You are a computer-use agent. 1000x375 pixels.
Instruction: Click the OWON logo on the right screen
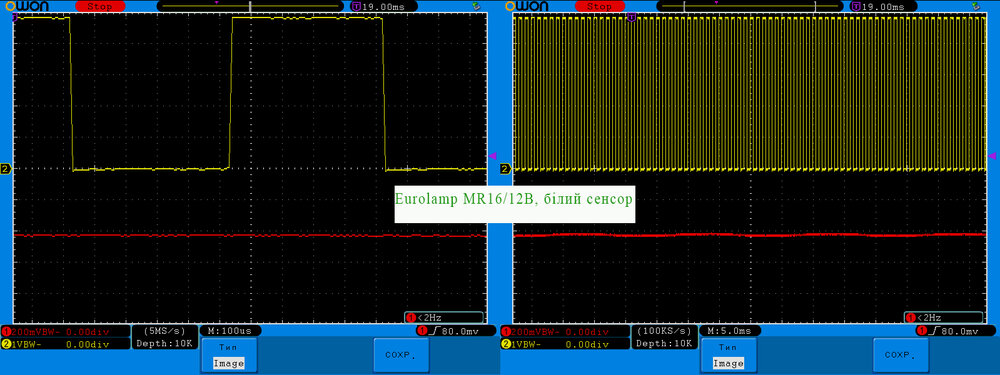[526, 6]
